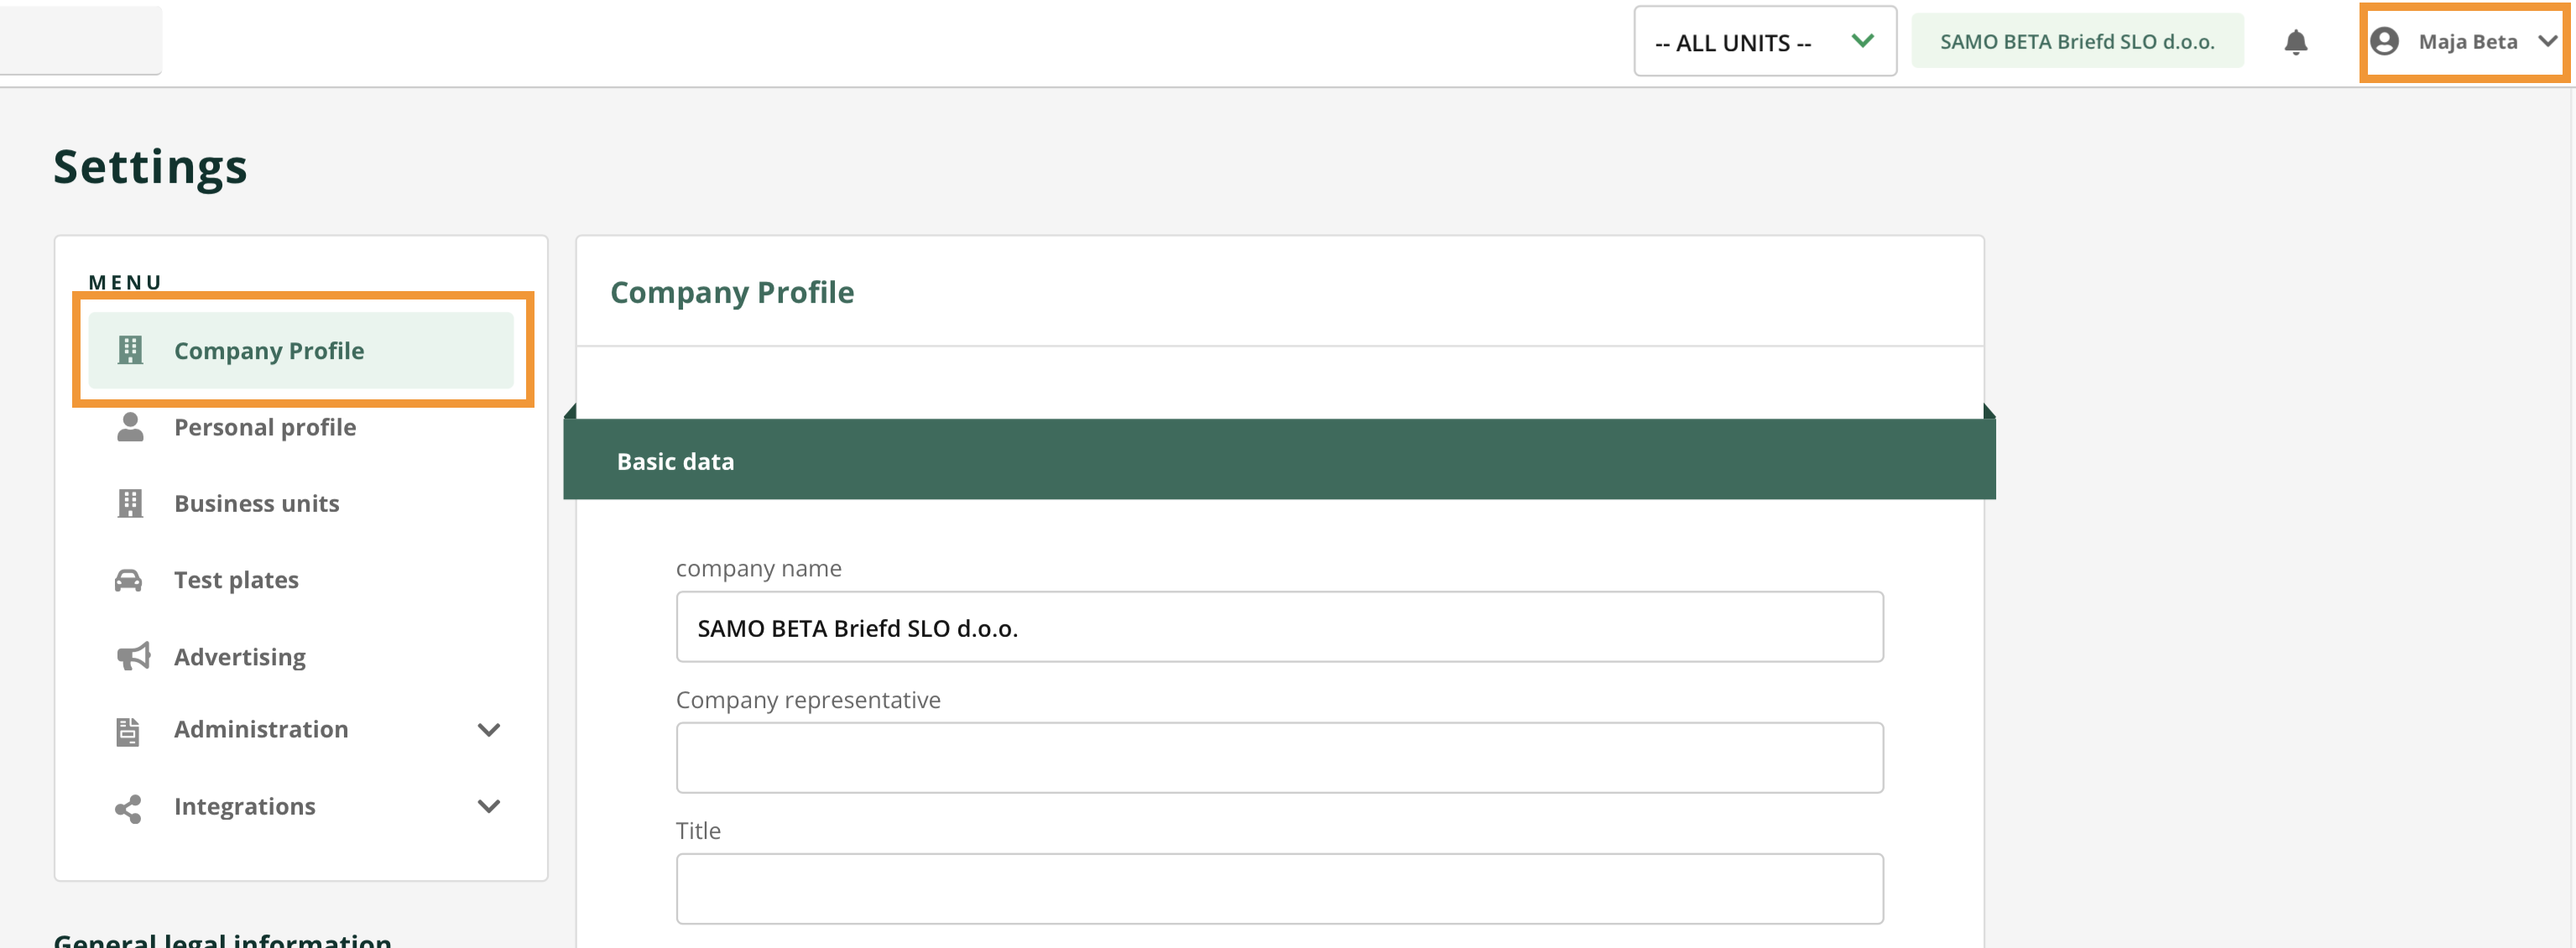Image resolution: width=2576 pixels, height=948 pixels.
Task: Click the Integrations share icon
Action: pyautogui.click(x=128, y=807)
